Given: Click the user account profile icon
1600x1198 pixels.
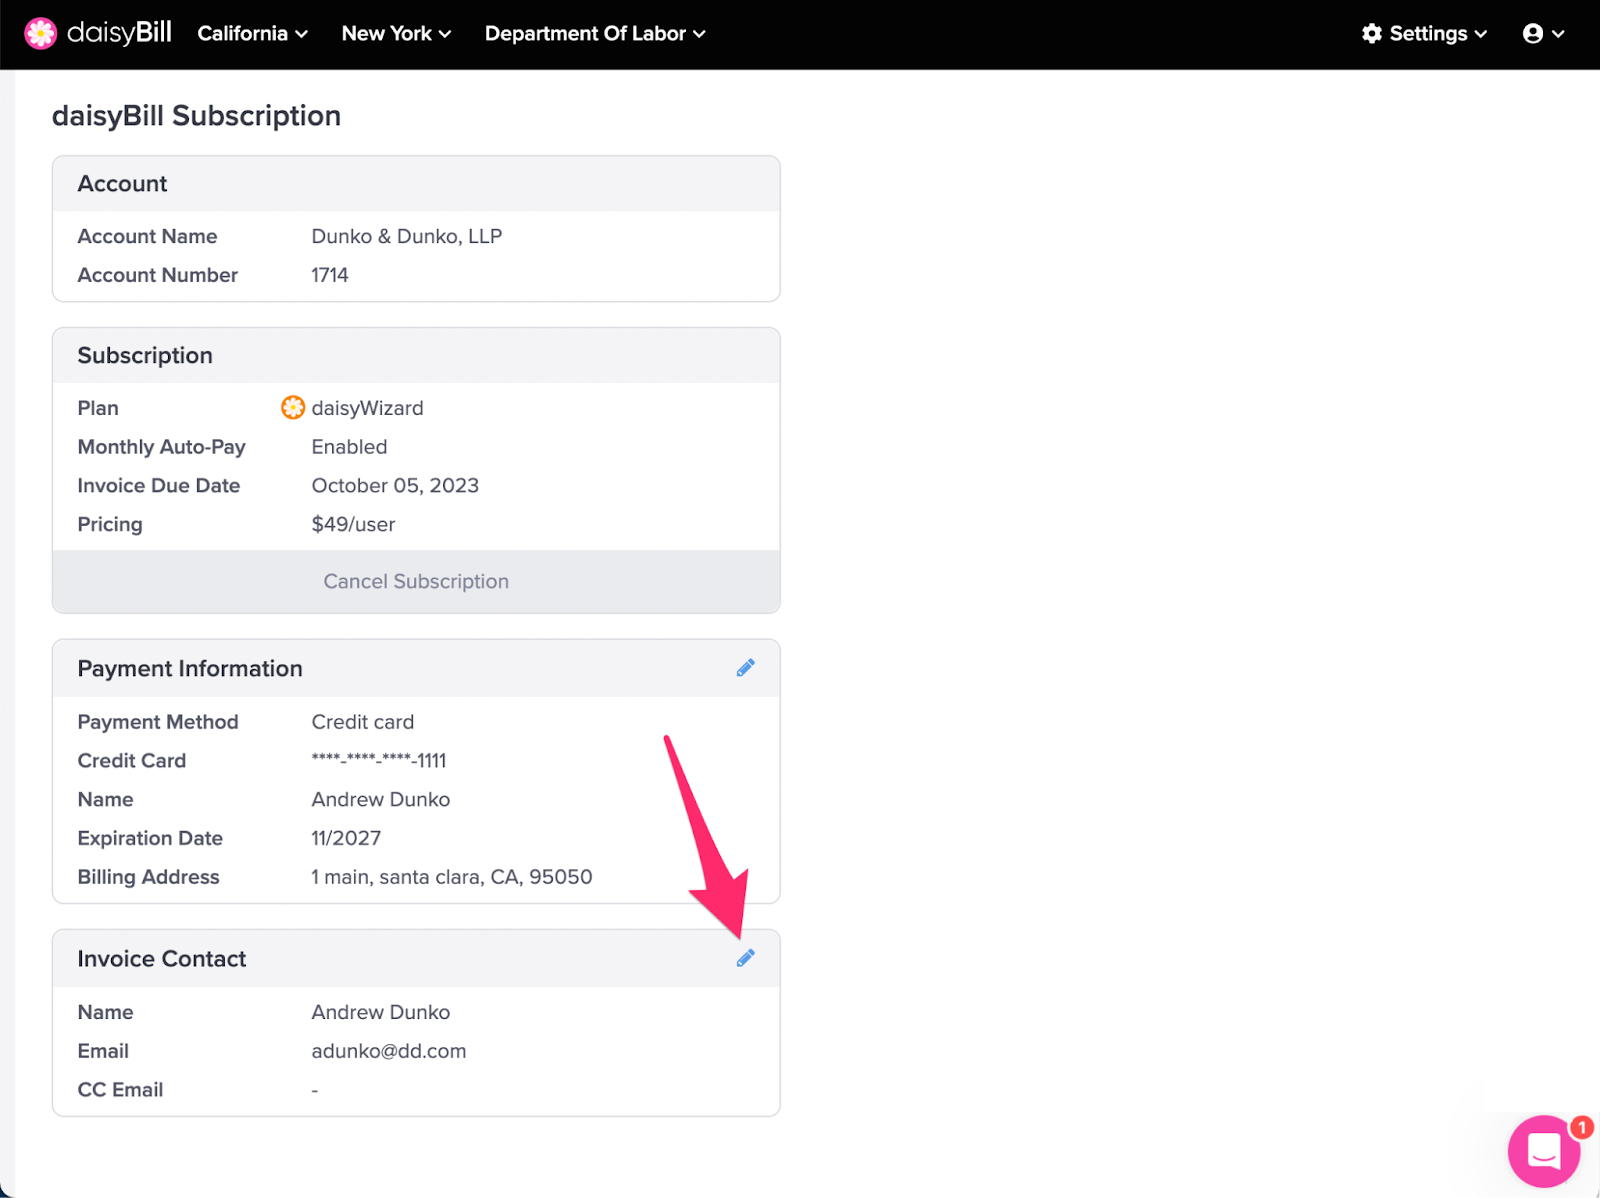Looking at the screenshot, I should click(x=1533, y=33).
